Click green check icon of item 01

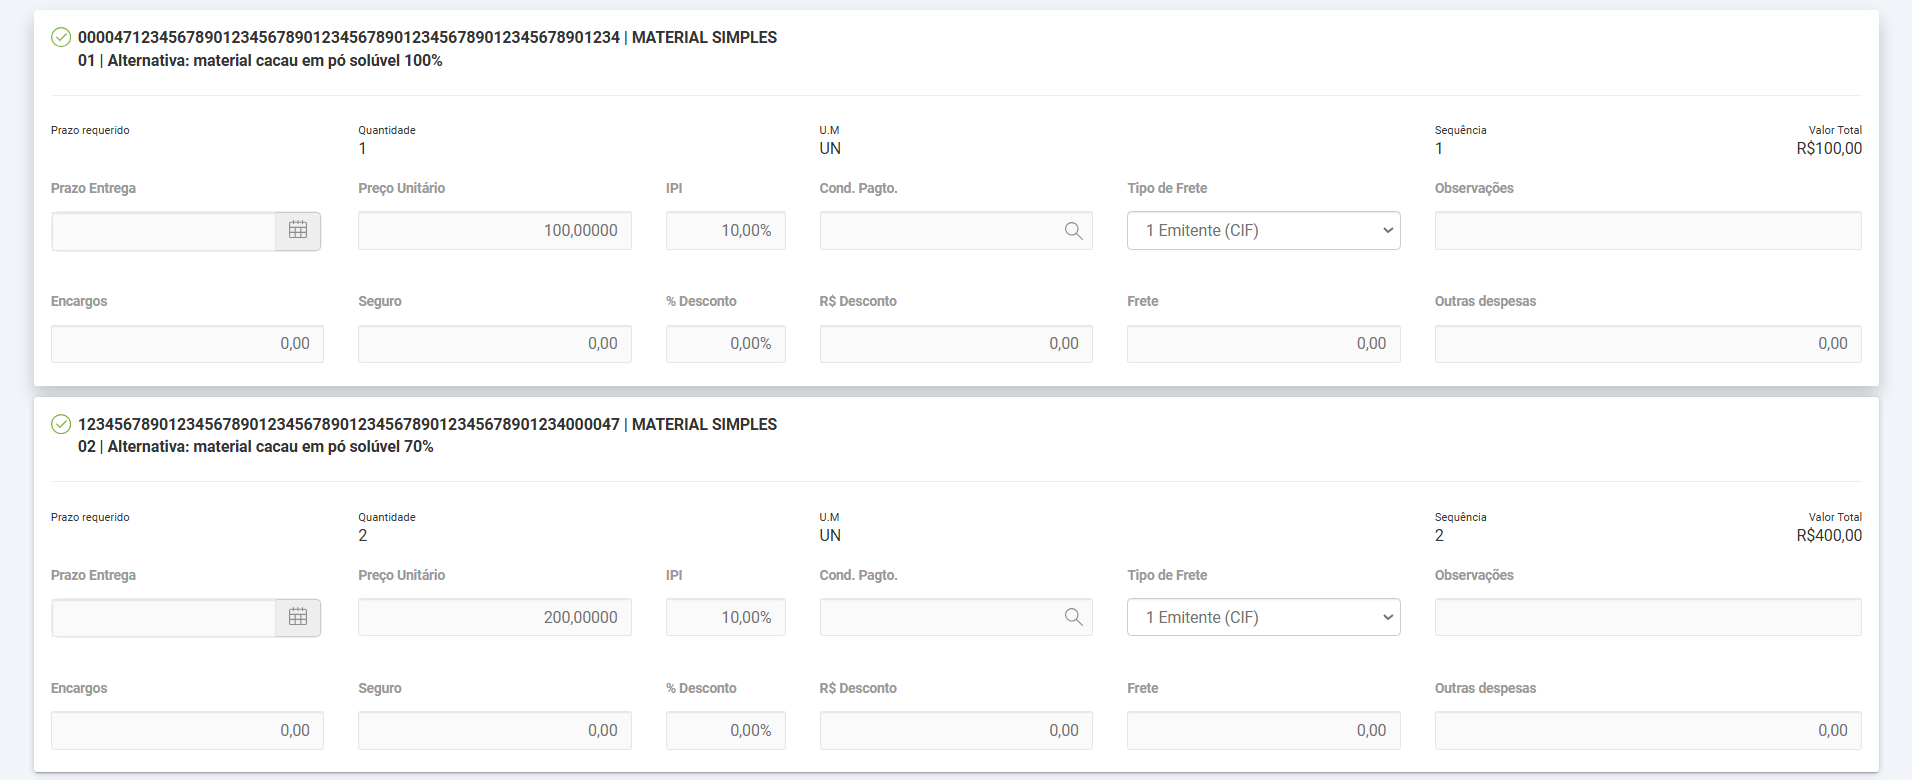click(61, 38)
